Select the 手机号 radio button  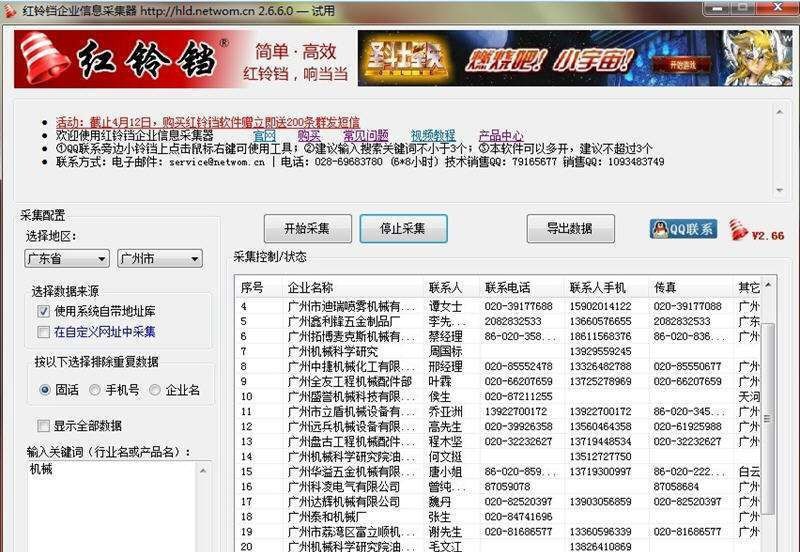pos(94,390)
